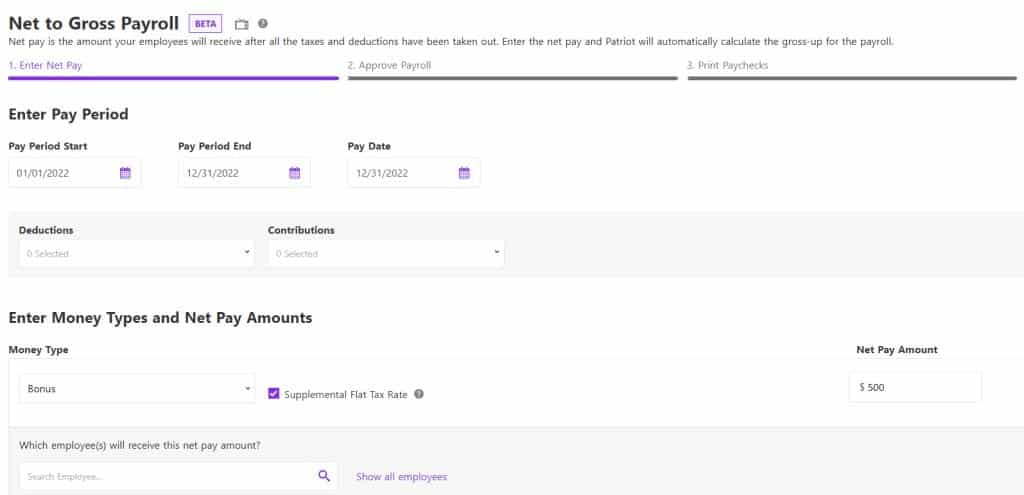Click the Pay Period Start date field

[x=64, y=173]
